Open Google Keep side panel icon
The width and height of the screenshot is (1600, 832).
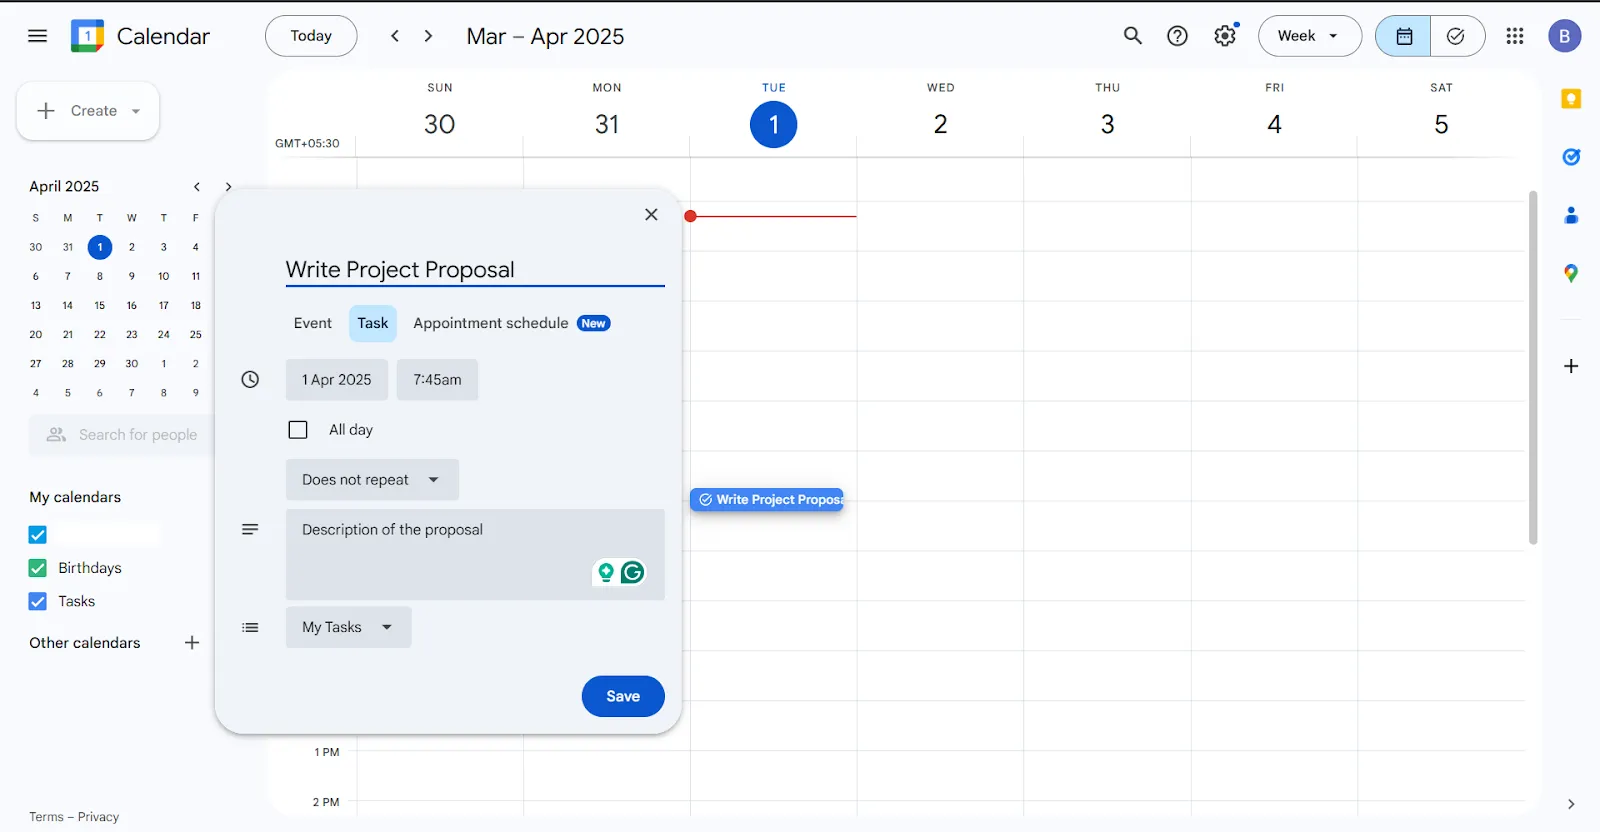pos(1571,99)
